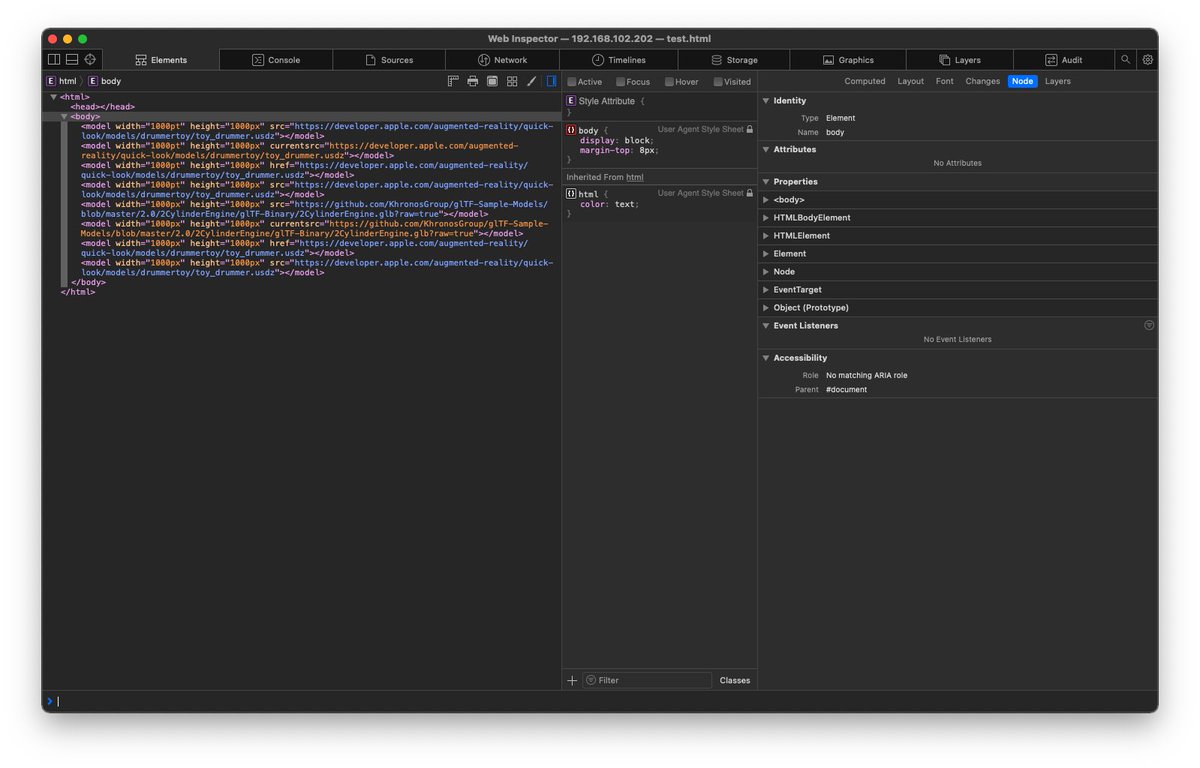Open the Timelines tab
This screenshot has height=768, width=1200.
pyautogui.click(x=618, y=60)
